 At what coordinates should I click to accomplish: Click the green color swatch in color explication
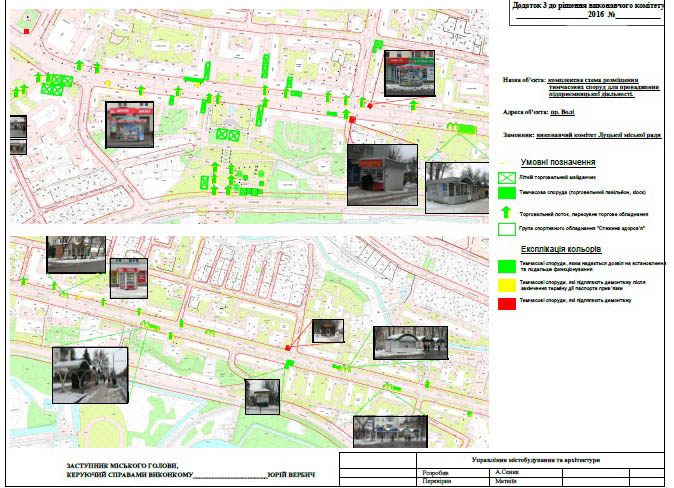[x=507, y=265]
